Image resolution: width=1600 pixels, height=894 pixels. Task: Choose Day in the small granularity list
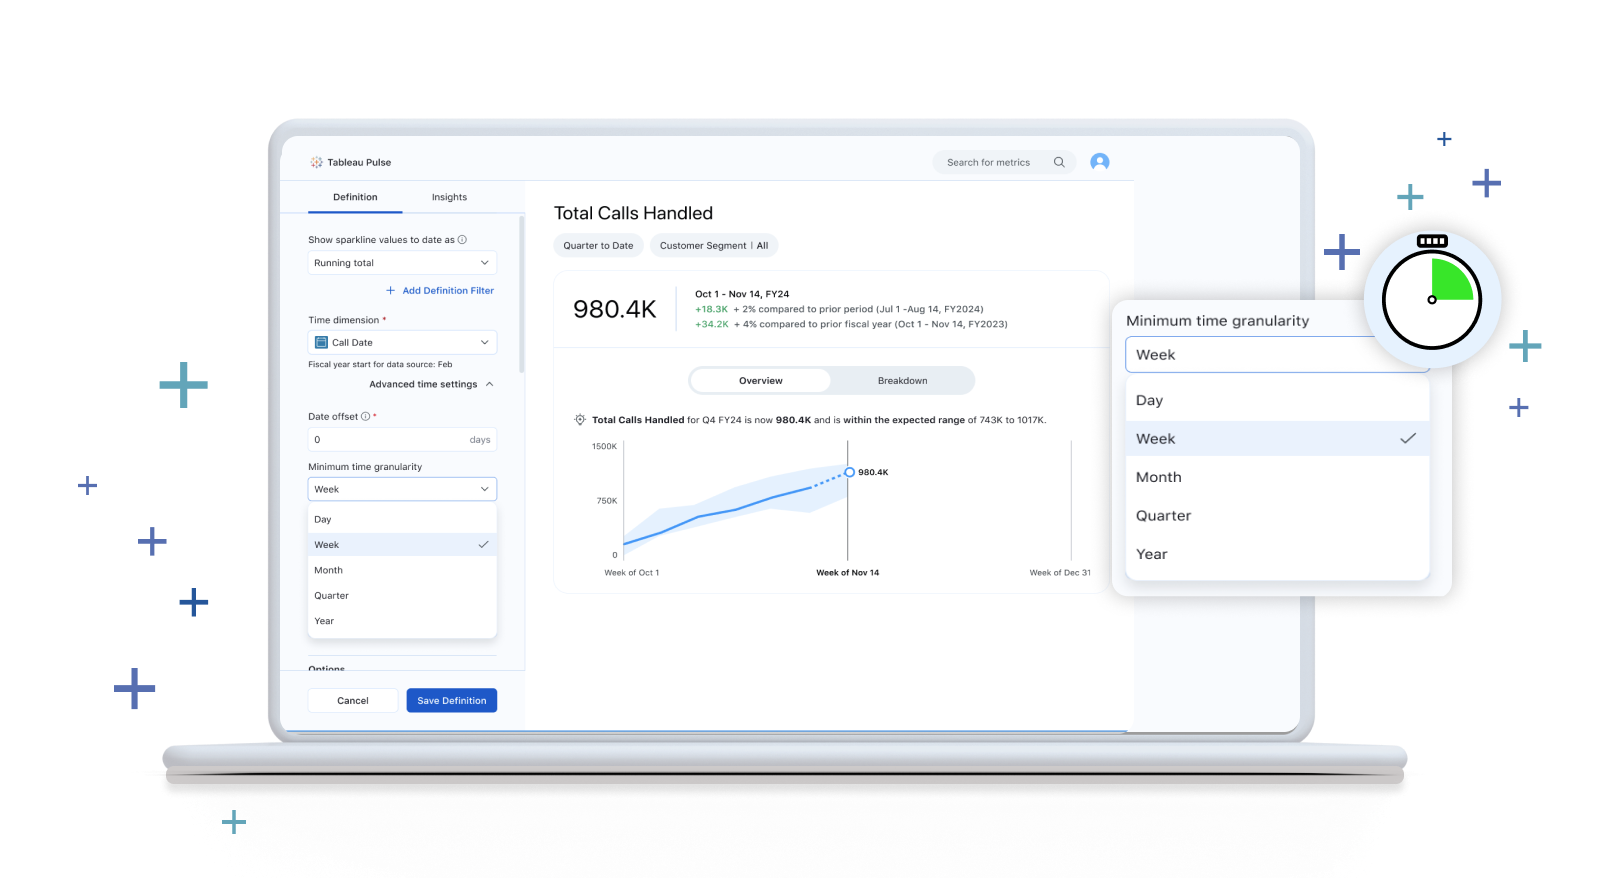[402, 519]
